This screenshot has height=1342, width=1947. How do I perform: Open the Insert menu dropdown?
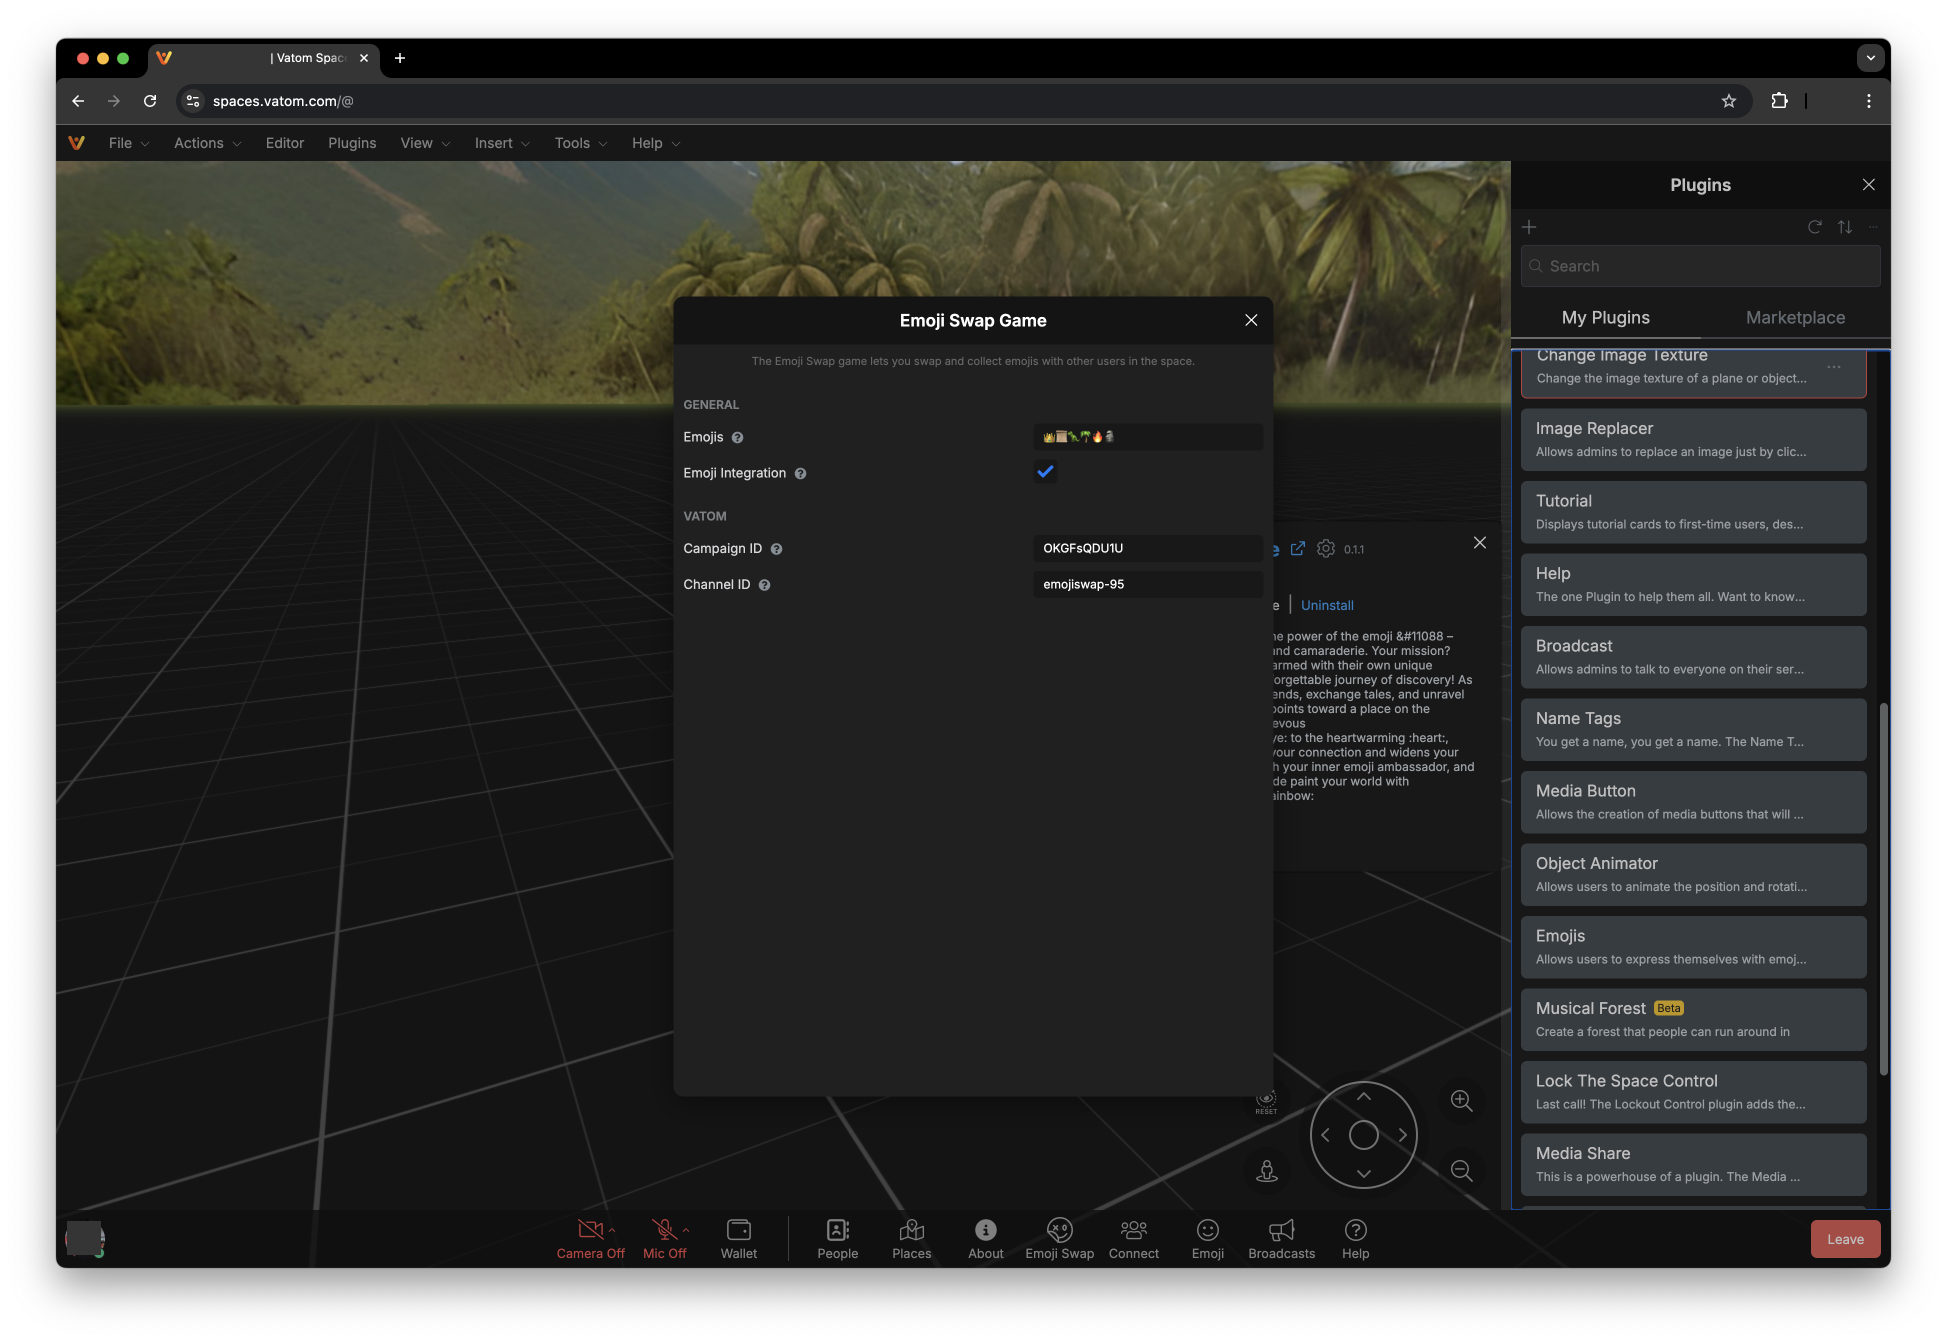tap(502, 143)
